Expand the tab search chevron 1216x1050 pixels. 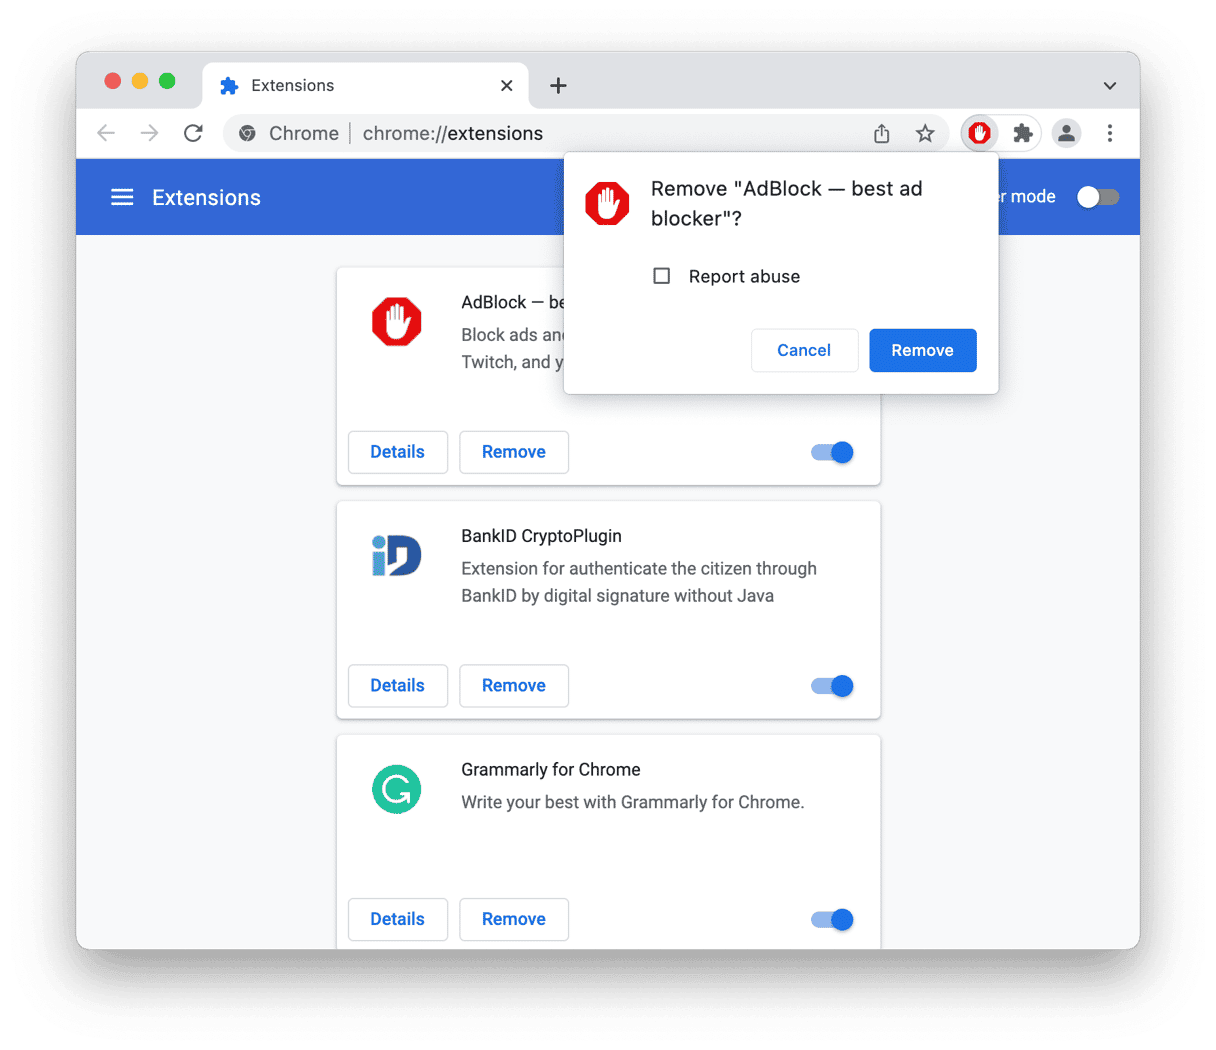[1110, 86]
